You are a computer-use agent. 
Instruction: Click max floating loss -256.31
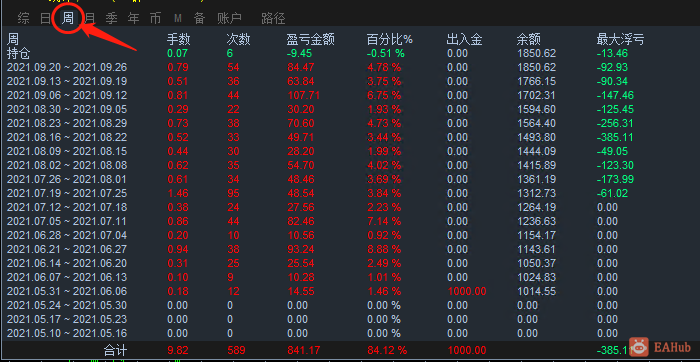[x=615, y=123]
